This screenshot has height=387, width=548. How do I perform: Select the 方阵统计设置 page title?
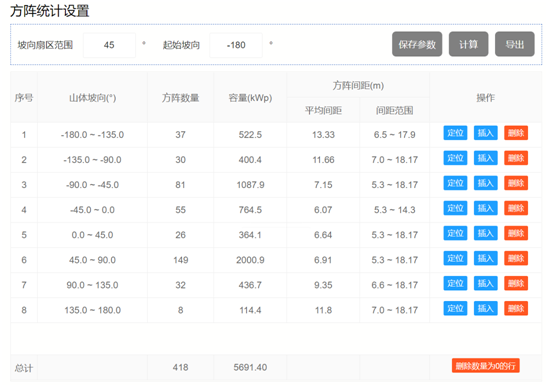coord(50,11)
